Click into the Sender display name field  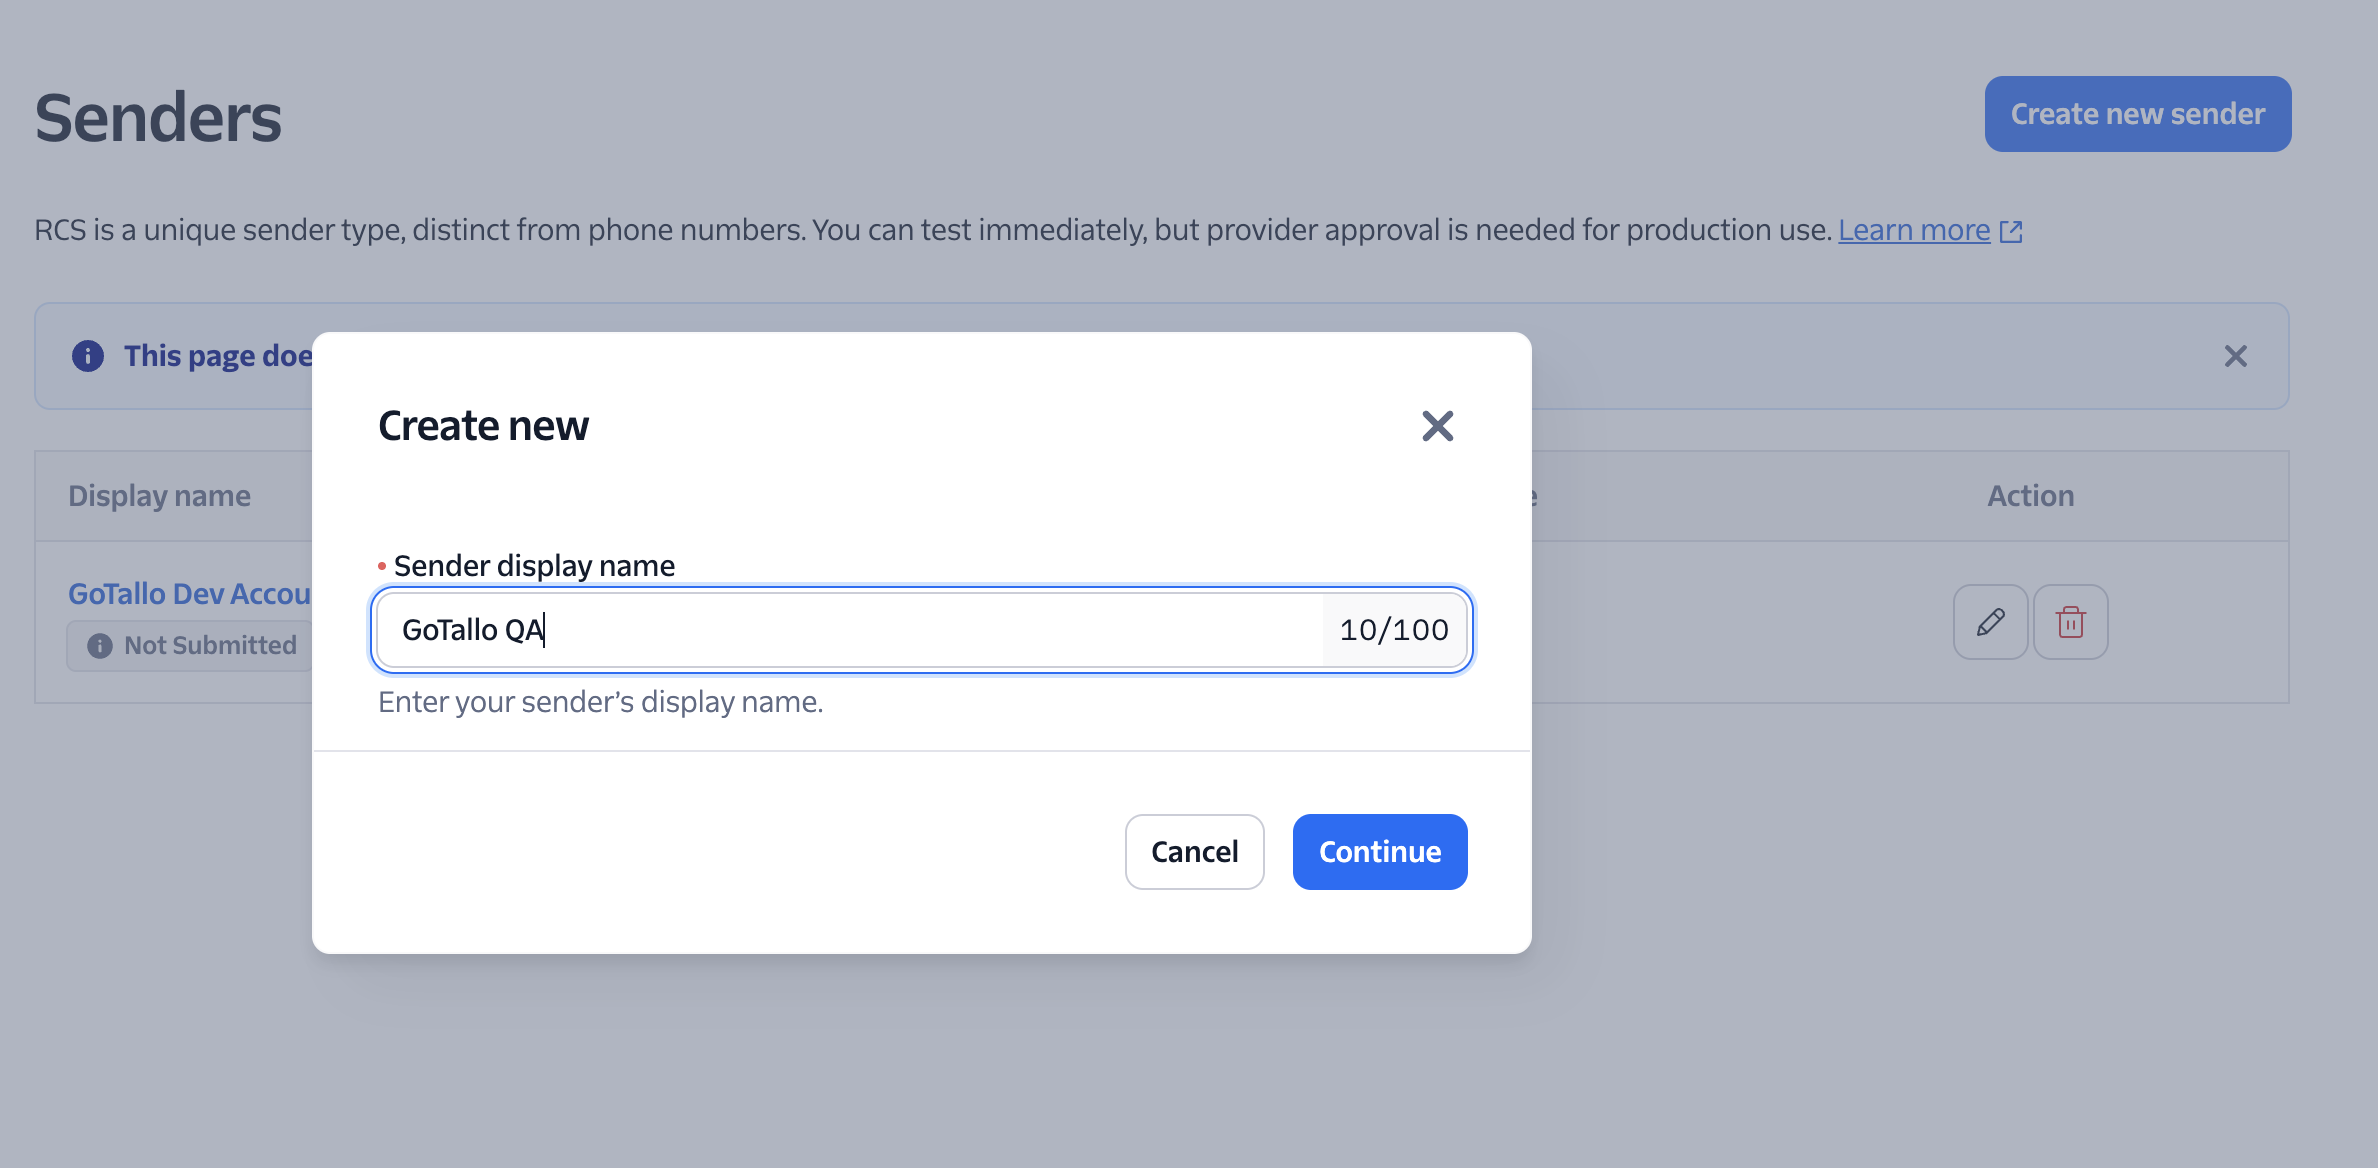850,630
